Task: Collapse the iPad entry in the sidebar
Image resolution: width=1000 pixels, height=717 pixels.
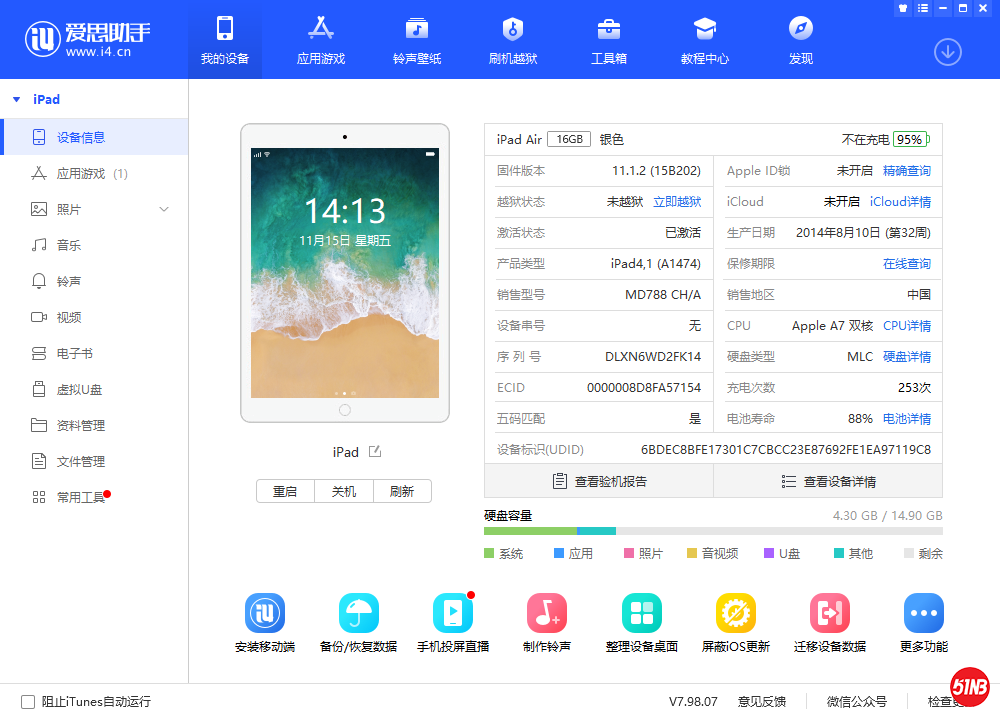Action: (x=16, y=99)
